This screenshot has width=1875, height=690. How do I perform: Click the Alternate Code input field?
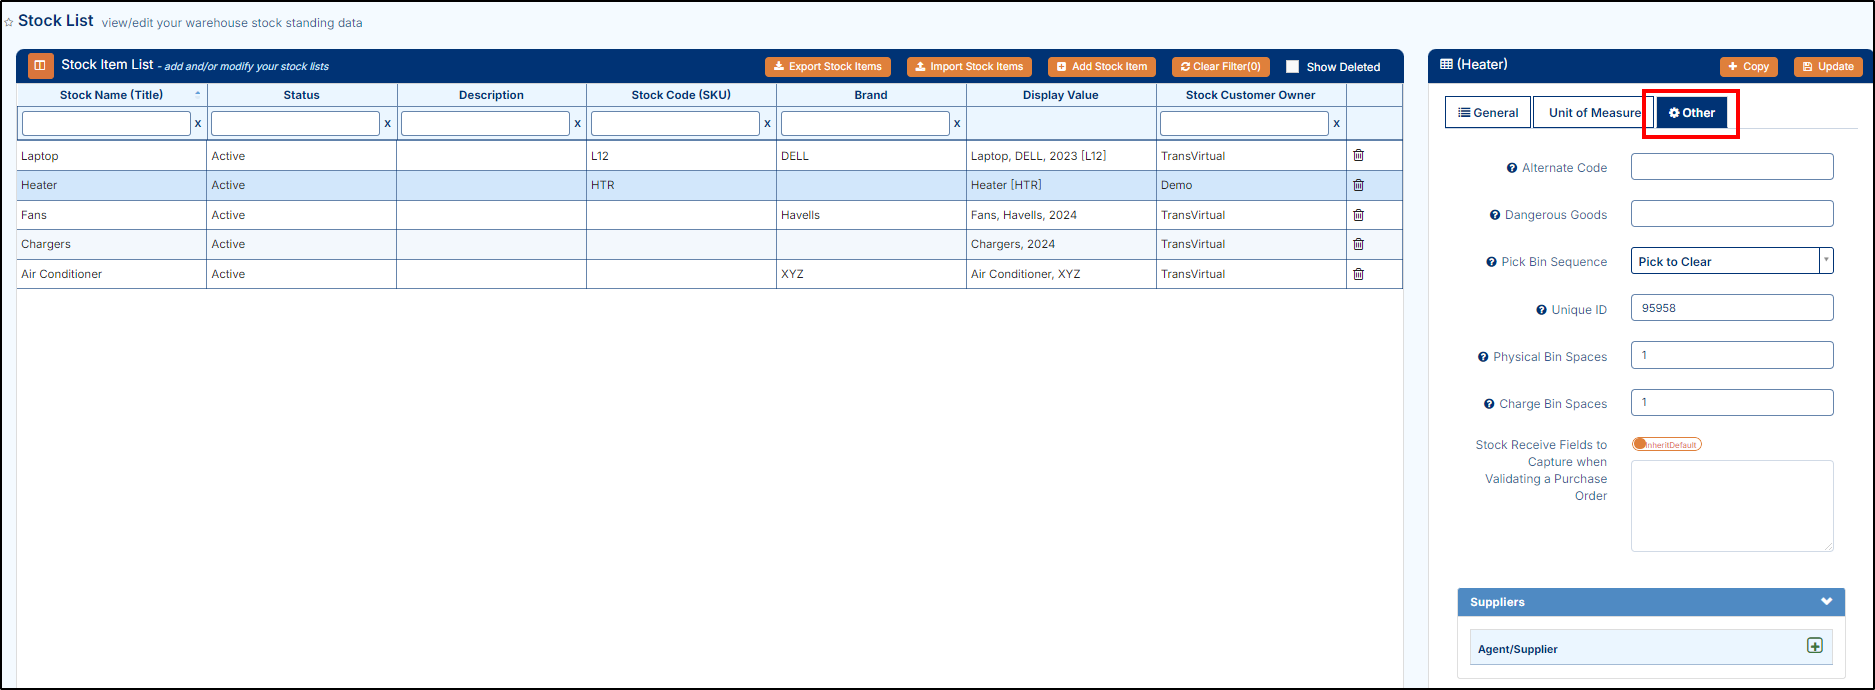pos(1731,167)
